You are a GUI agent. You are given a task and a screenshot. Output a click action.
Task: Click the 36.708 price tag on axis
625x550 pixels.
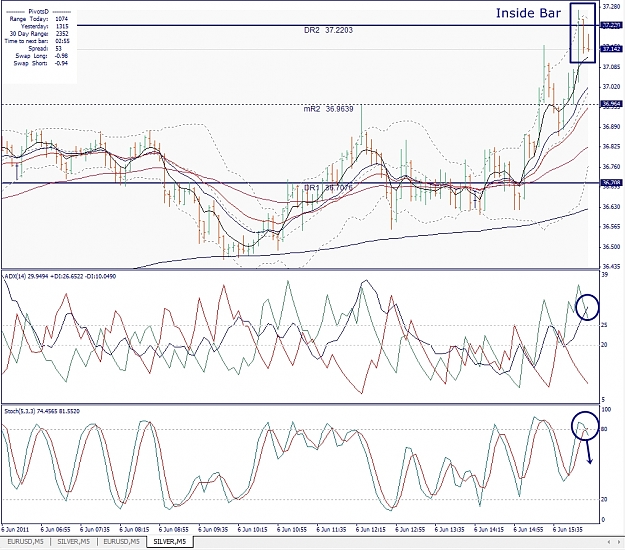611,183
